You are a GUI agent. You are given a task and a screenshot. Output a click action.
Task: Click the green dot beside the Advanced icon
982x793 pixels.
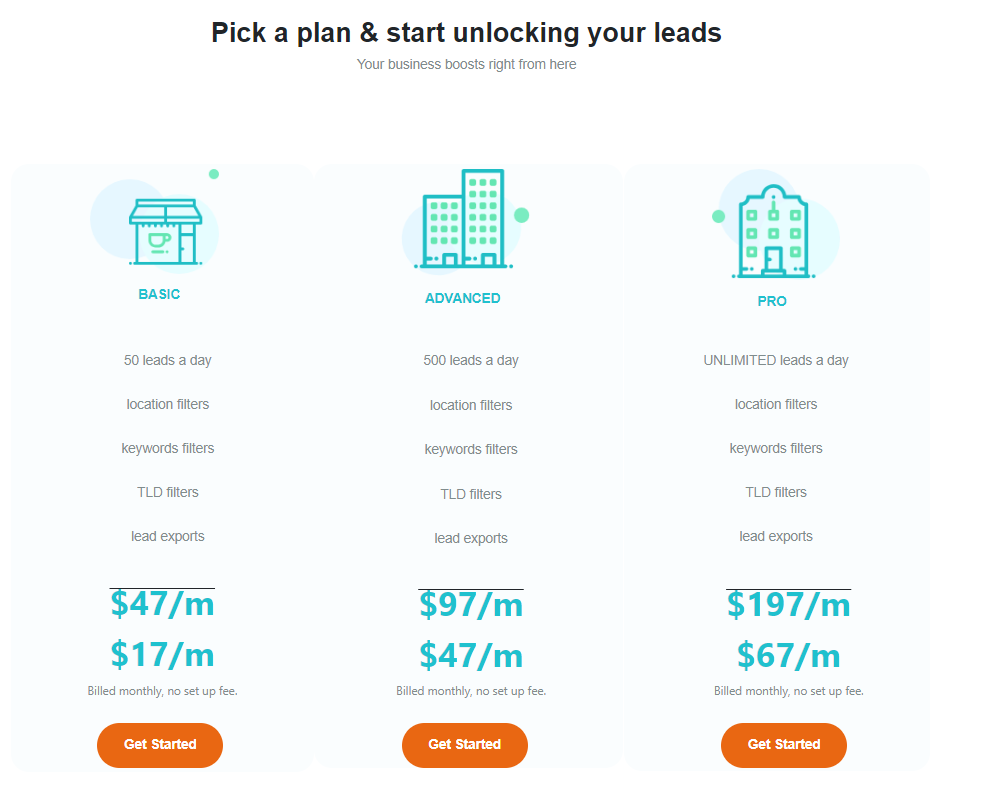[522, 215]
